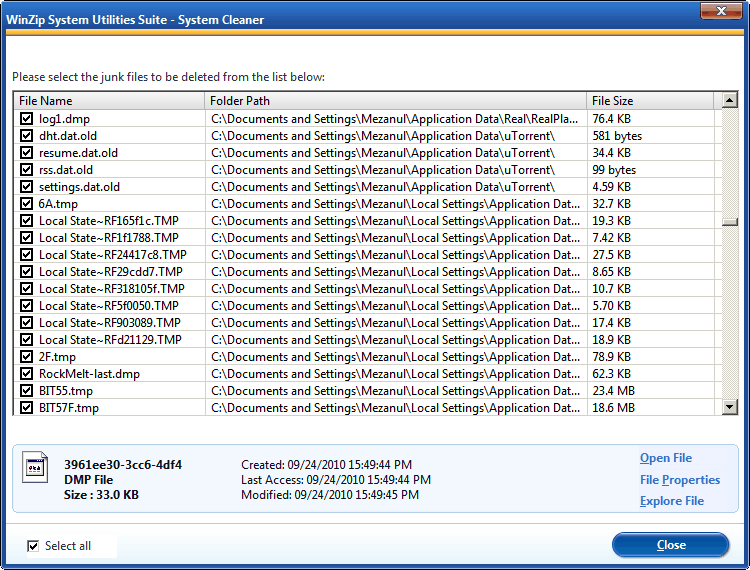
Task: Toggle Local State~RF5f0050.TMP checkbox
Action: pyautogui.click(x=26, y=306)
